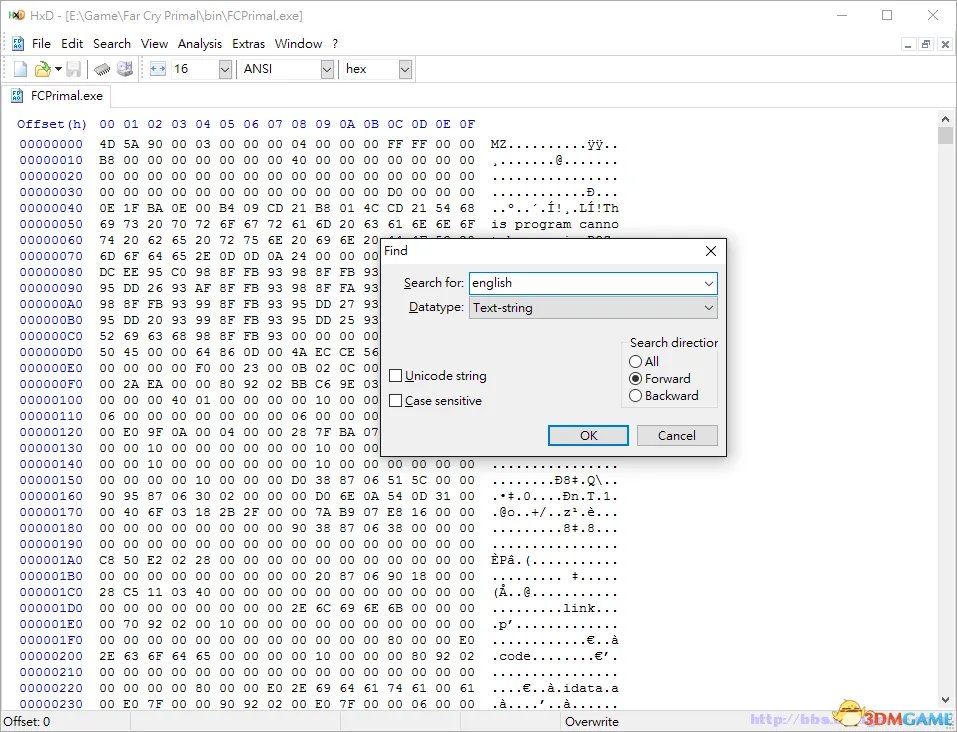This screenshot has height=732, width=957.
Task: Click the Open disk icon in toolbar
Action: (x=125, y=69)
